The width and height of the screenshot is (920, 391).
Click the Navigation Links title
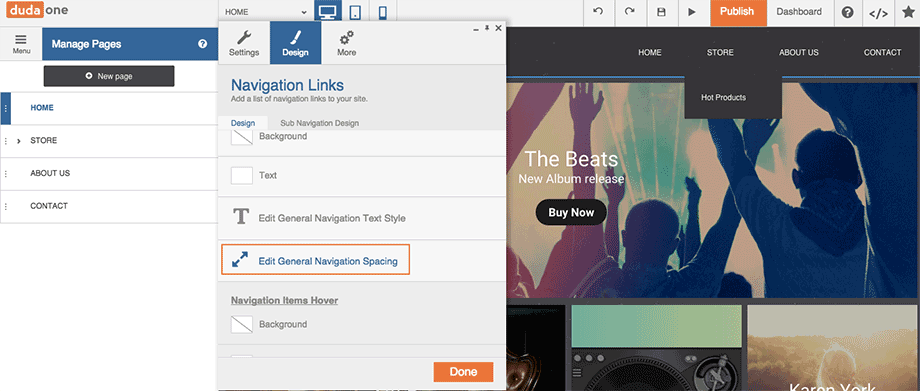click(288, 85)
